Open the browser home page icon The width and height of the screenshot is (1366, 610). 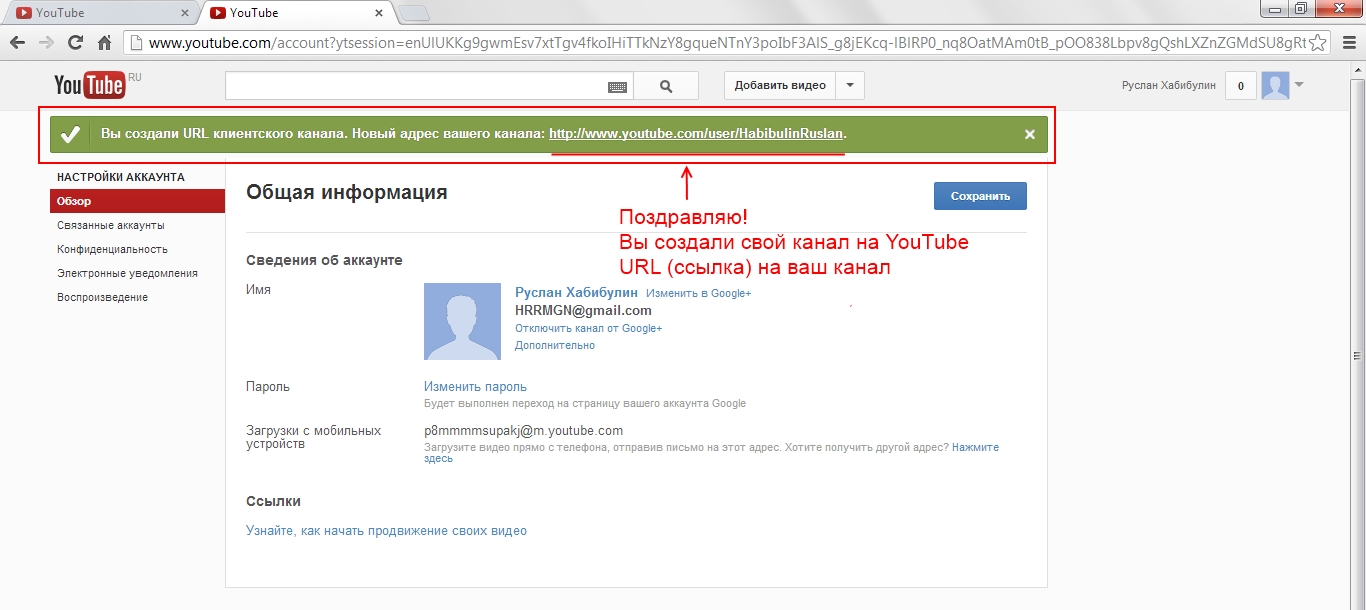coord(104,43)
